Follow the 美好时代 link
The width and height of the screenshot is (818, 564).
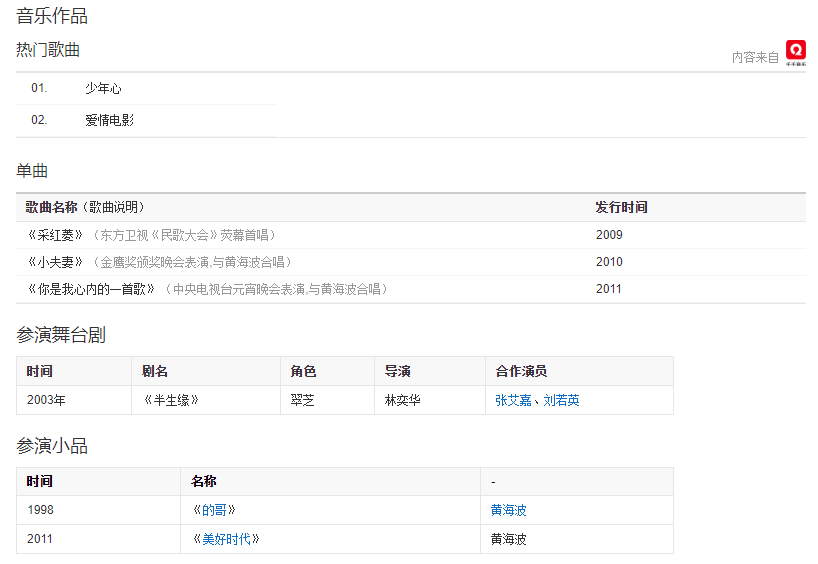[x=225, y=539]
